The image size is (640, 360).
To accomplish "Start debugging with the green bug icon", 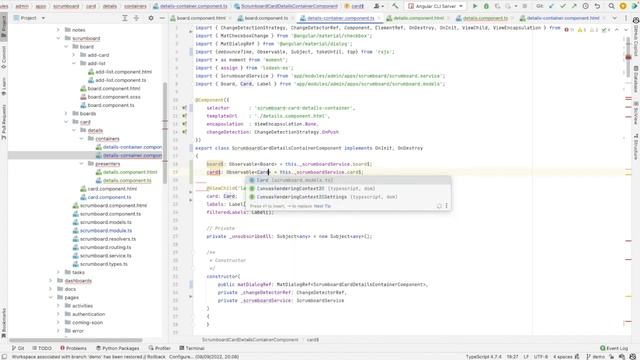I will pos(486,6).
